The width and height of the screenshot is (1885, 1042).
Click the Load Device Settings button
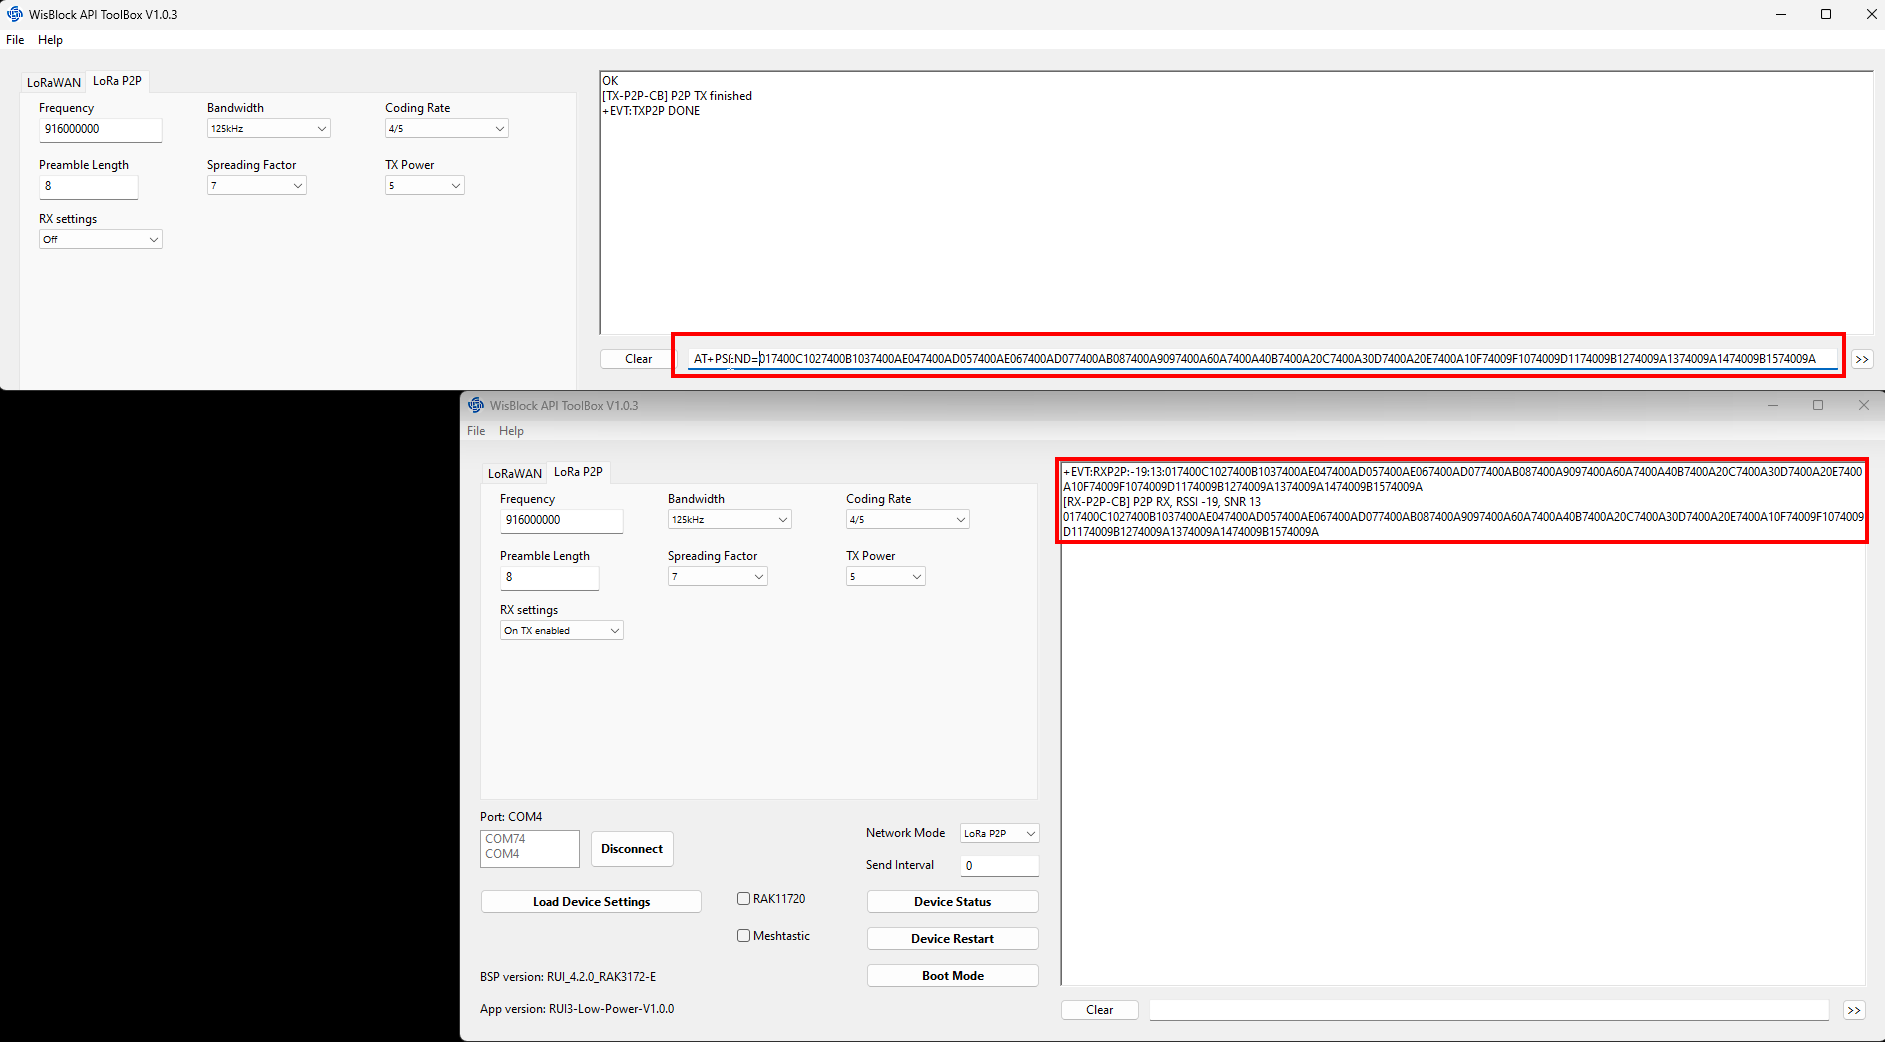pos(591,902)
